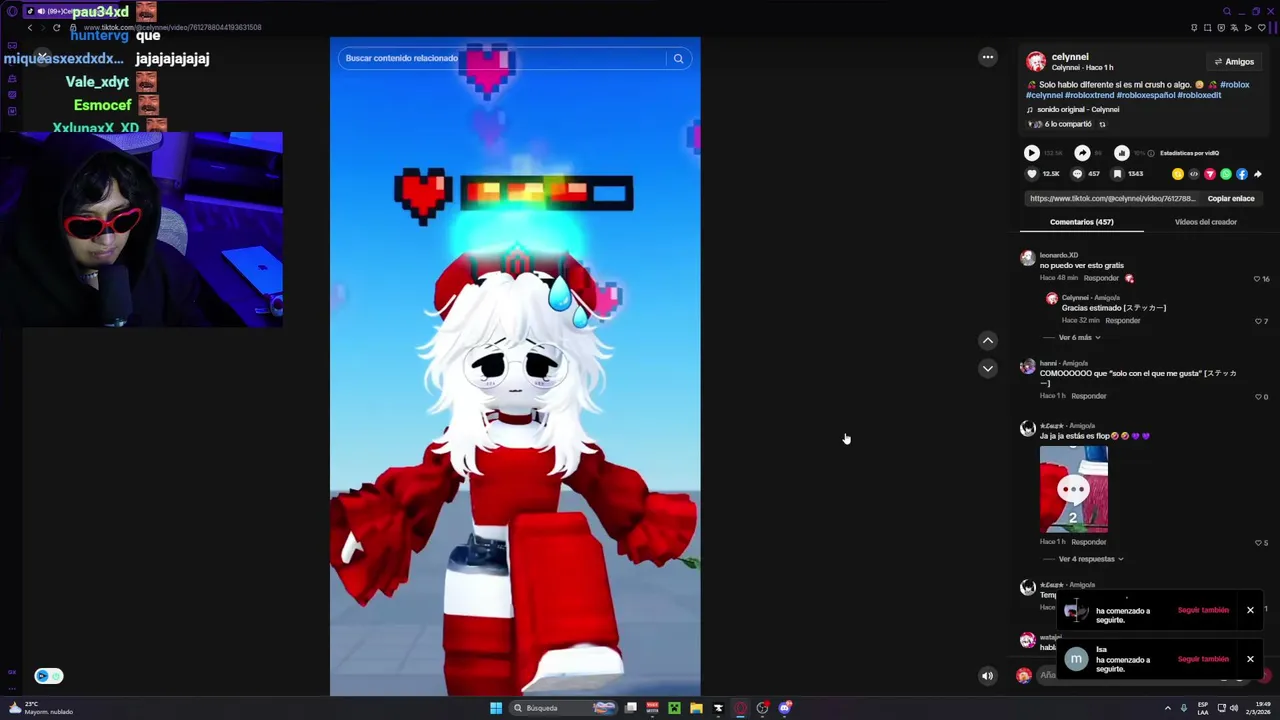Open Discord from the Windows taskbar
The width and height of the screenshot is (1280, 720).
point(785,708)
